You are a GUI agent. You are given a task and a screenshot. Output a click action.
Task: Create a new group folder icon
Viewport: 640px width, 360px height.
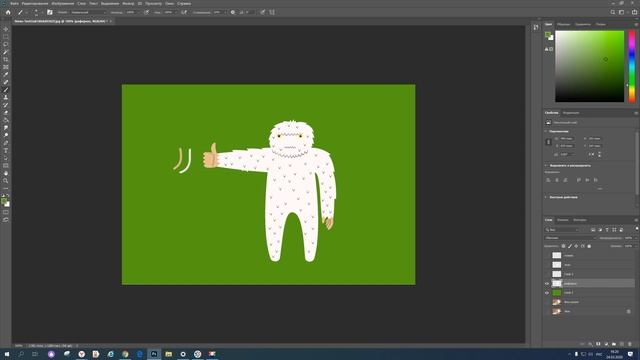614,344
